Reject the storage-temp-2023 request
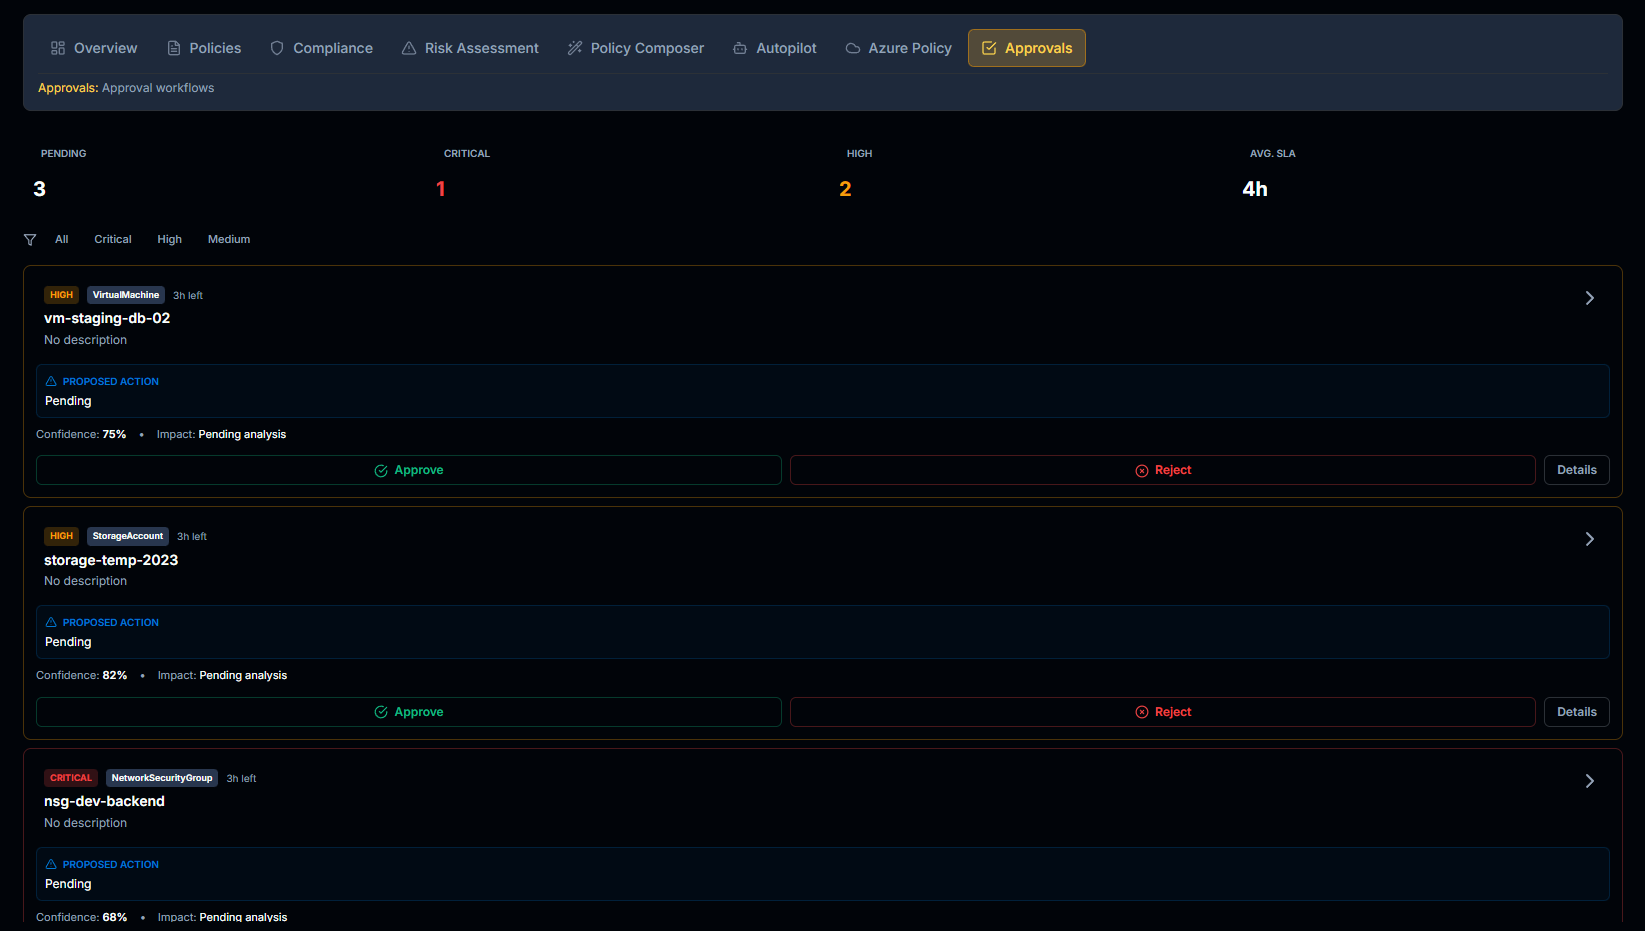 1163,712
